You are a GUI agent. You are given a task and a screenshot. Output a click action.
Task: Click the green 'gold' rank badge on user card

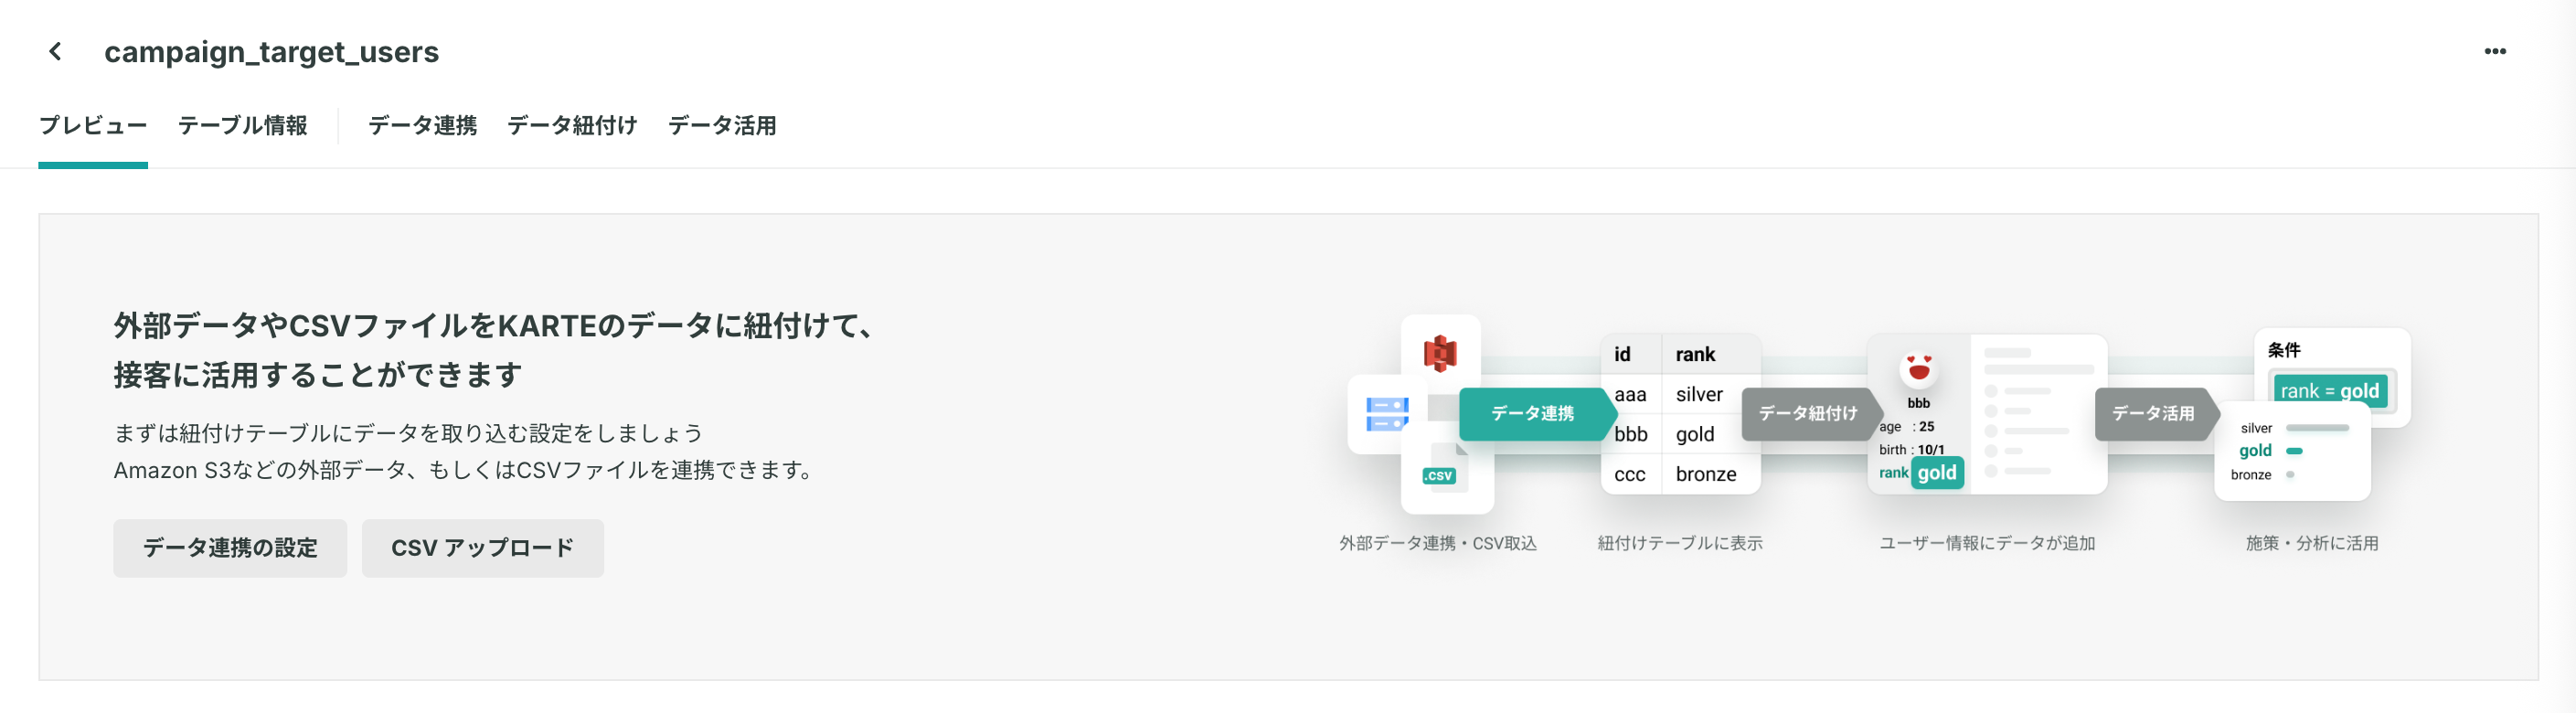coord(1937,473)
